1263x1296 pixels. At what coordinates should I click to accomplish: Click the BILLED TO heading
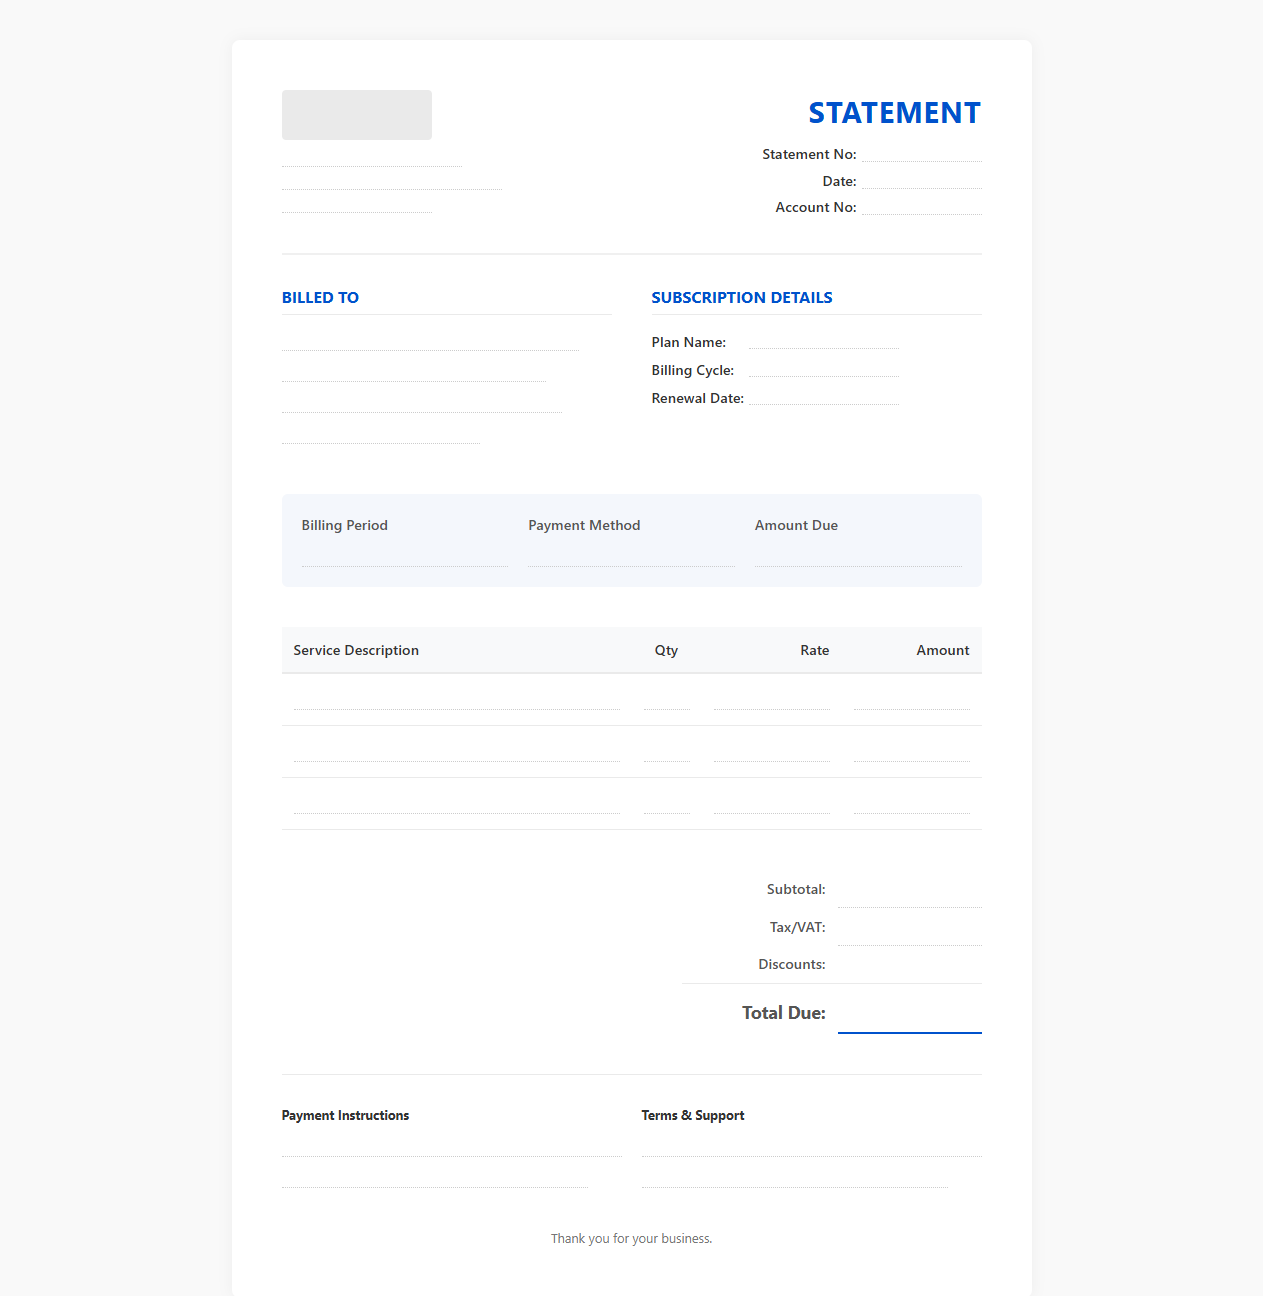coord(320,297)
